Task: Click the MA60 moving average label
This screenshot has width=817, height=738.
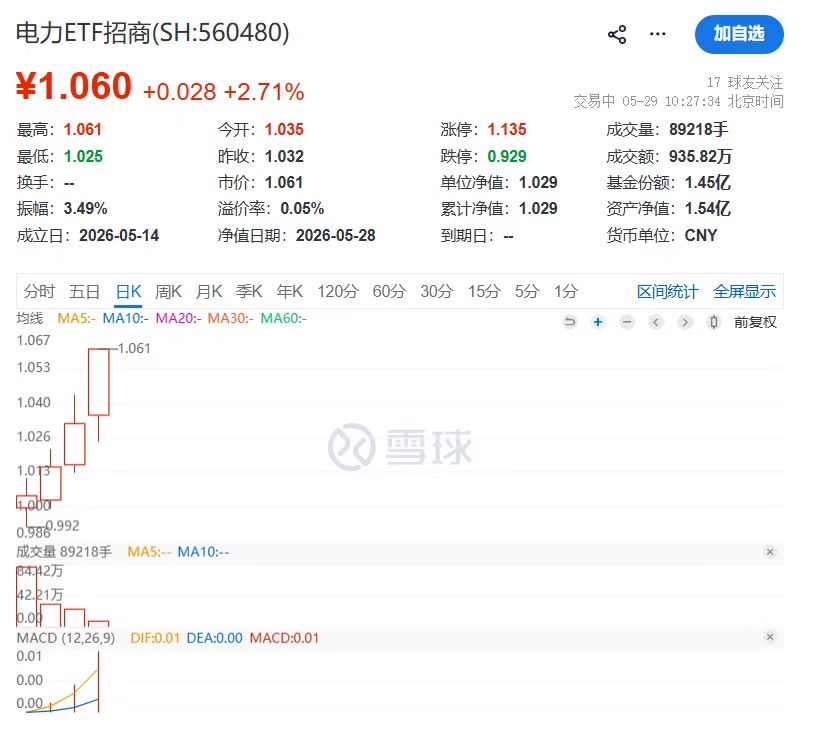Action: pyautogui.click(x=283, y=318)
